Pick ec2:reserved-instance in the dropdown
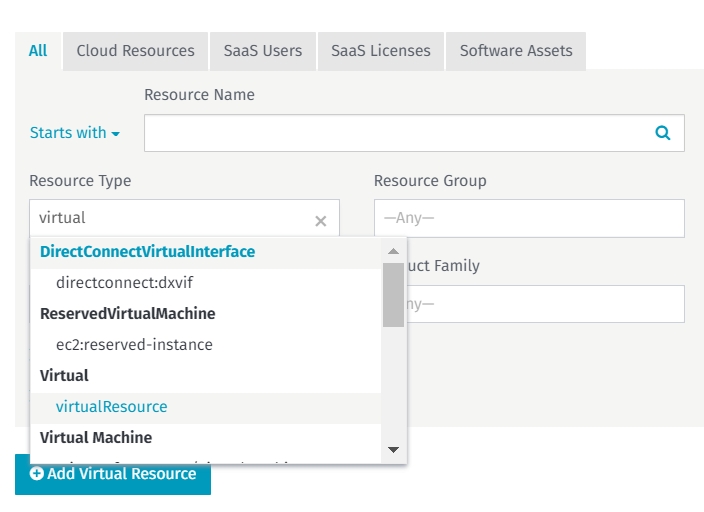The width and height of the screenshot is (704, 512). [x=134, y=345]
